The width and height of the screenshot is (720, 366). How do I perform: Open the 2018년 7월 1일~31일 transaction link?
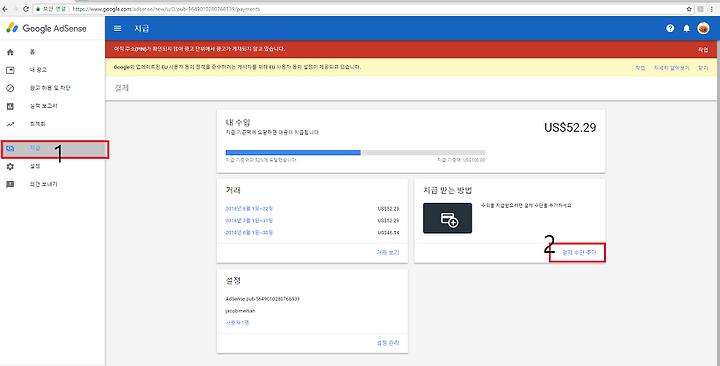point(249,220)
